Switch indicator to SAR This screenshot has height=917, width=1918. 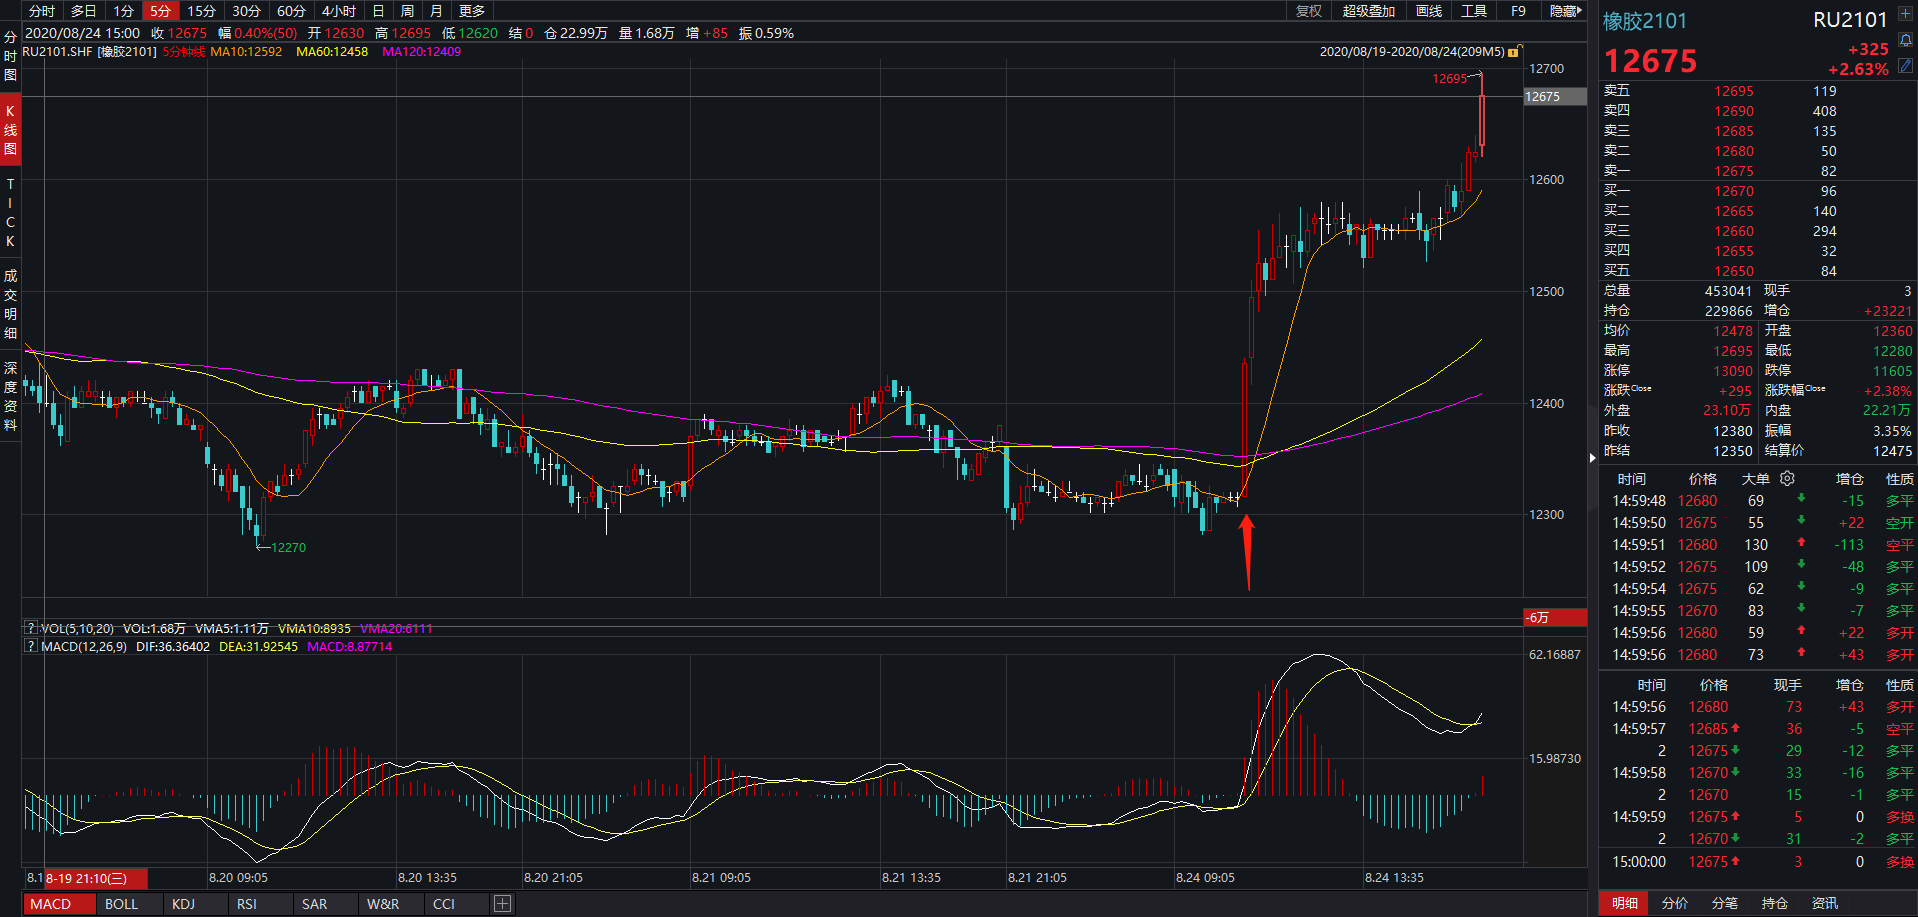pos(314,904)
